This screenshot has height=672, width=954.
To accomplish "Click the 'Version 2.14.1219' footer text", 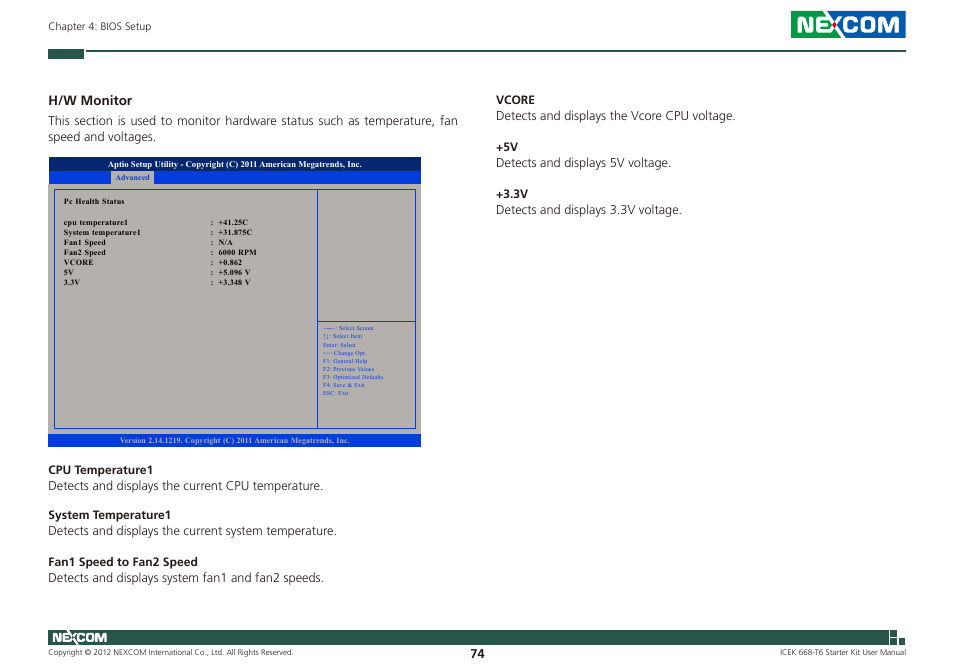I will coord(234,440).
